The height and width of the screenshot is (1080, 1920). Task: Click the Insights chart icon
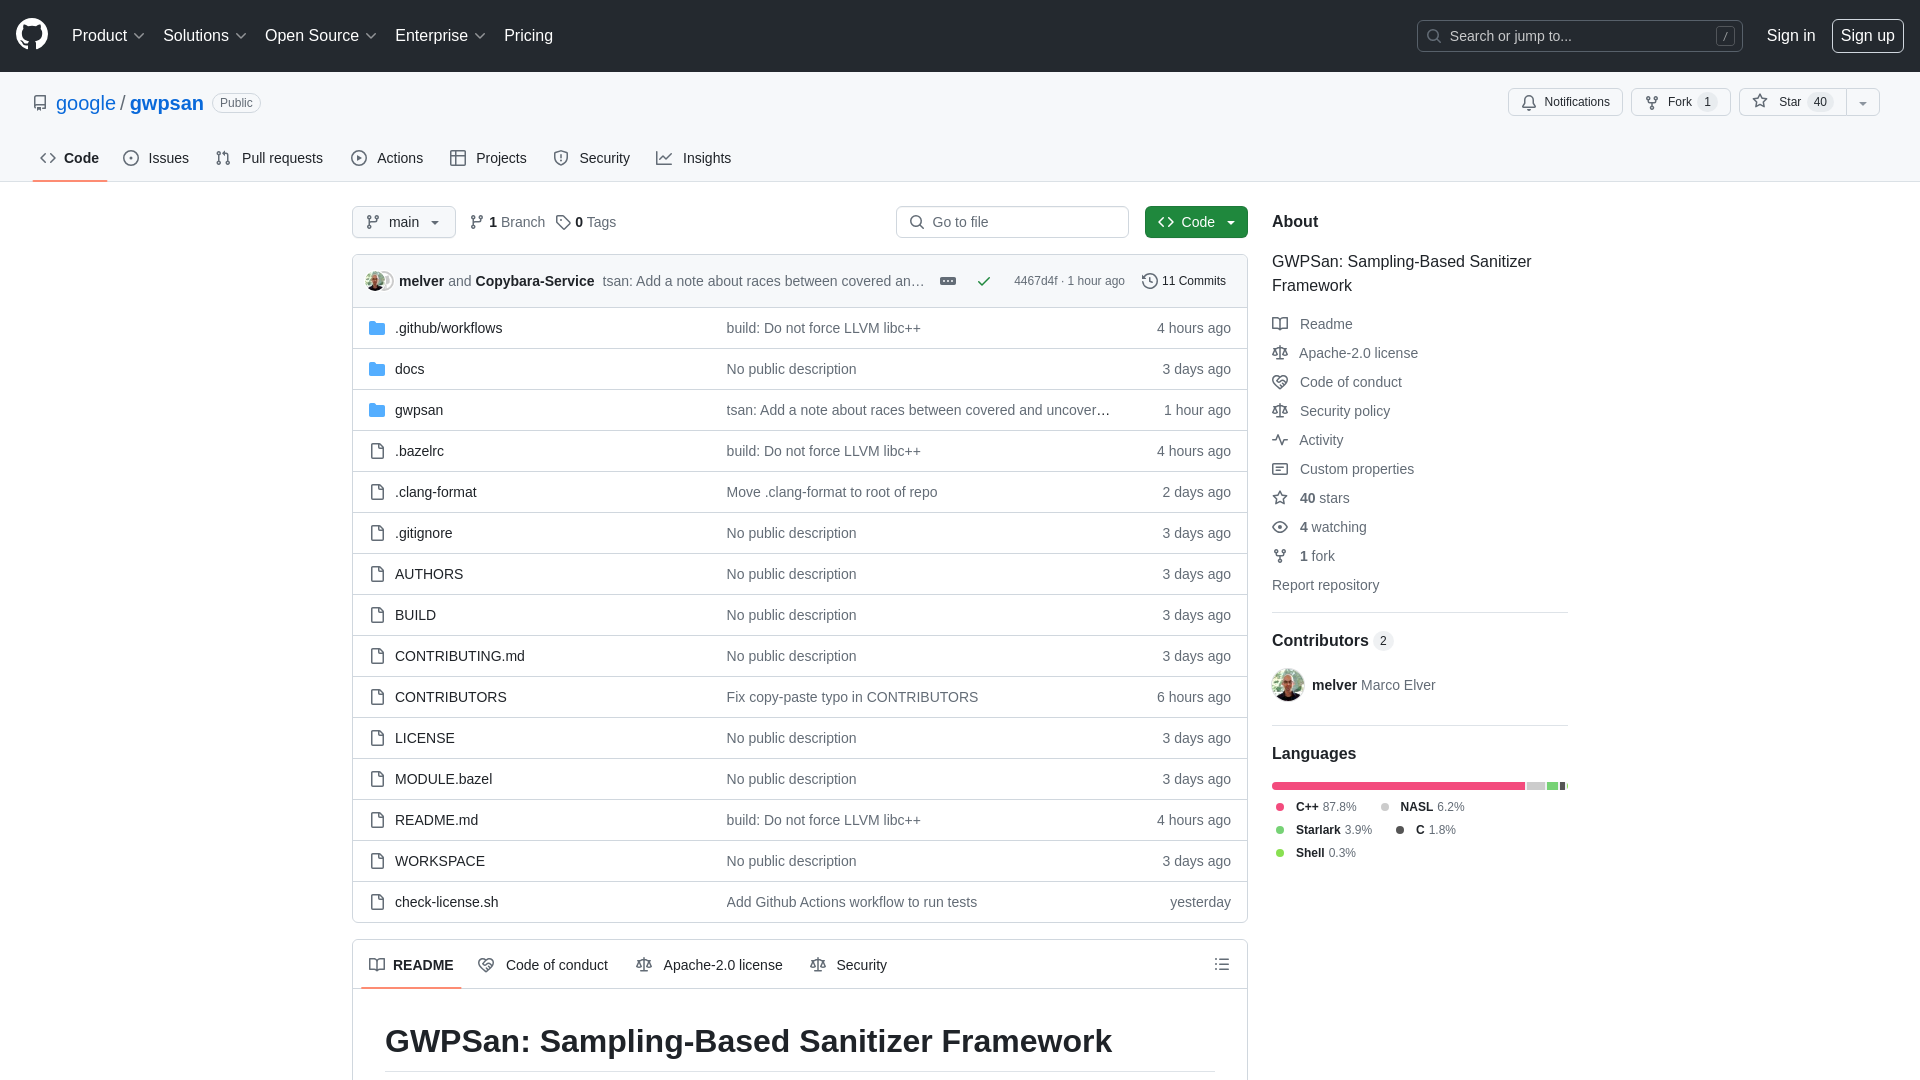tap(663, 158)
